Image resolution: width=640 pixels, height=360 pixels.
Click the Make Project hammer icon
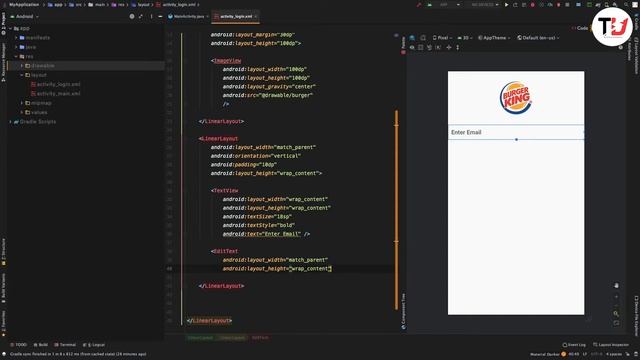[419, 4]
